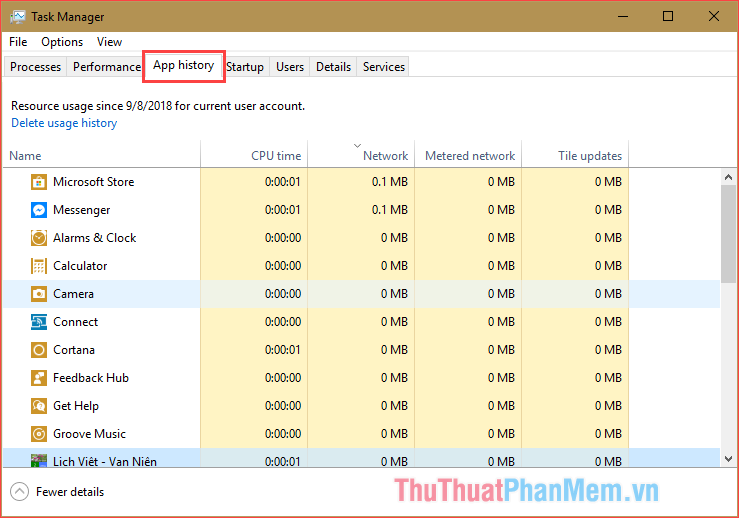Click the Alarms & Clock icon
Image resolution: width=739 pixels, height=518 pixels.
[x=39, y=238]
